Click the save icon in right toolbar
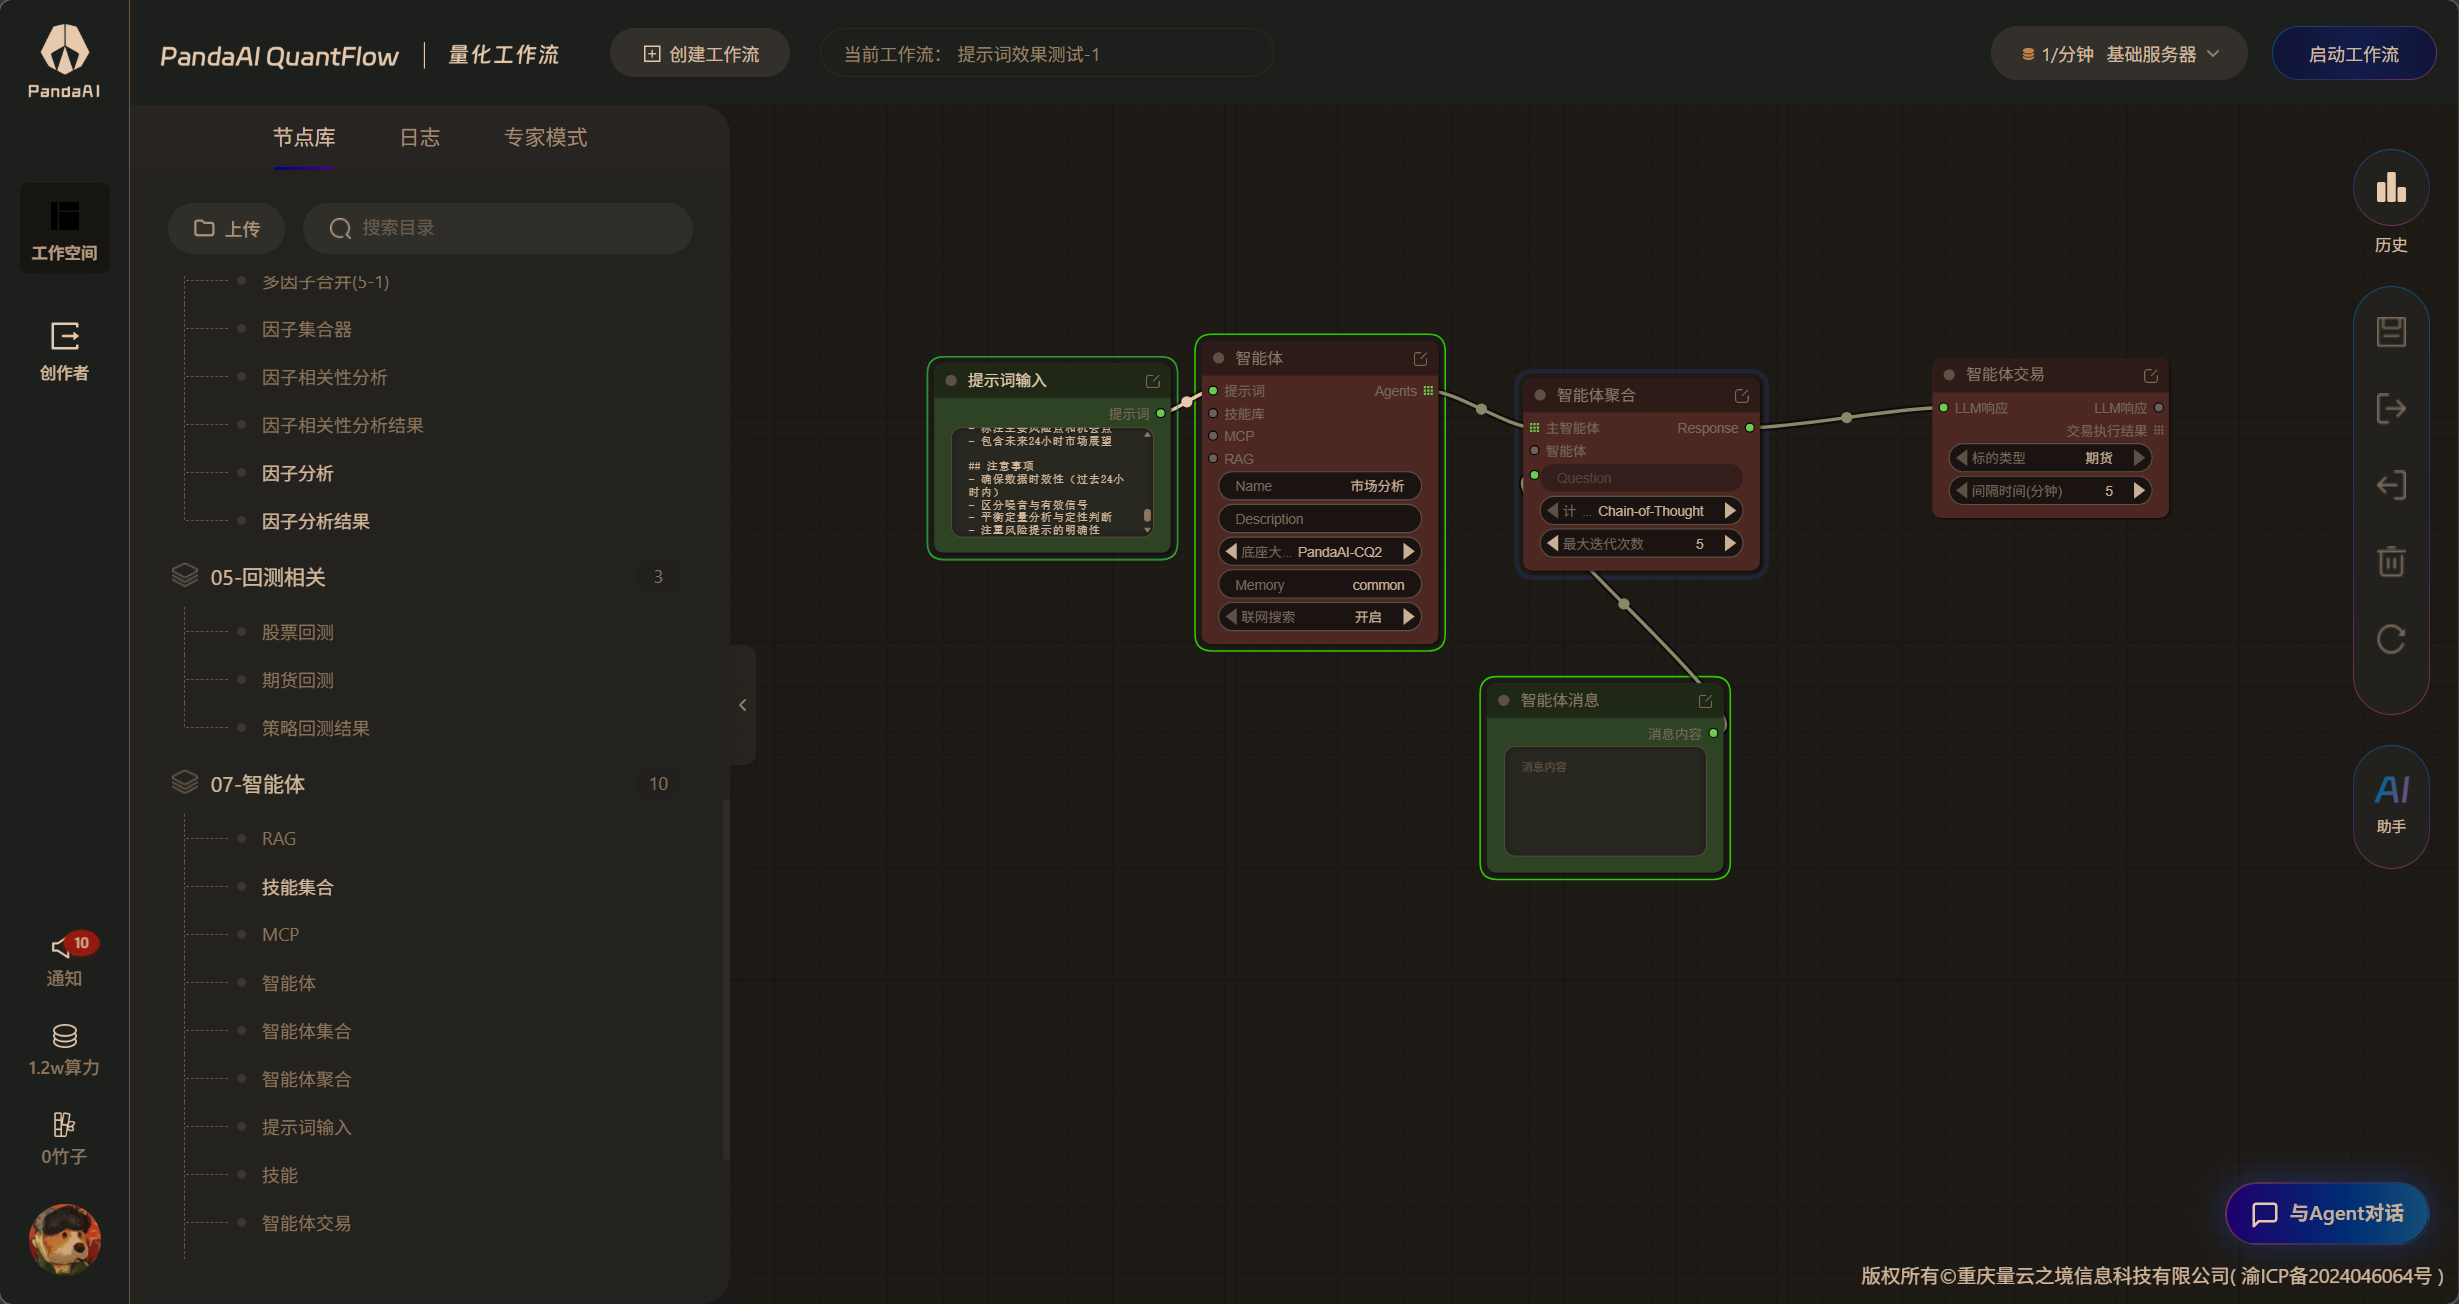The image size is (2459, 1304). point(2390,332)
